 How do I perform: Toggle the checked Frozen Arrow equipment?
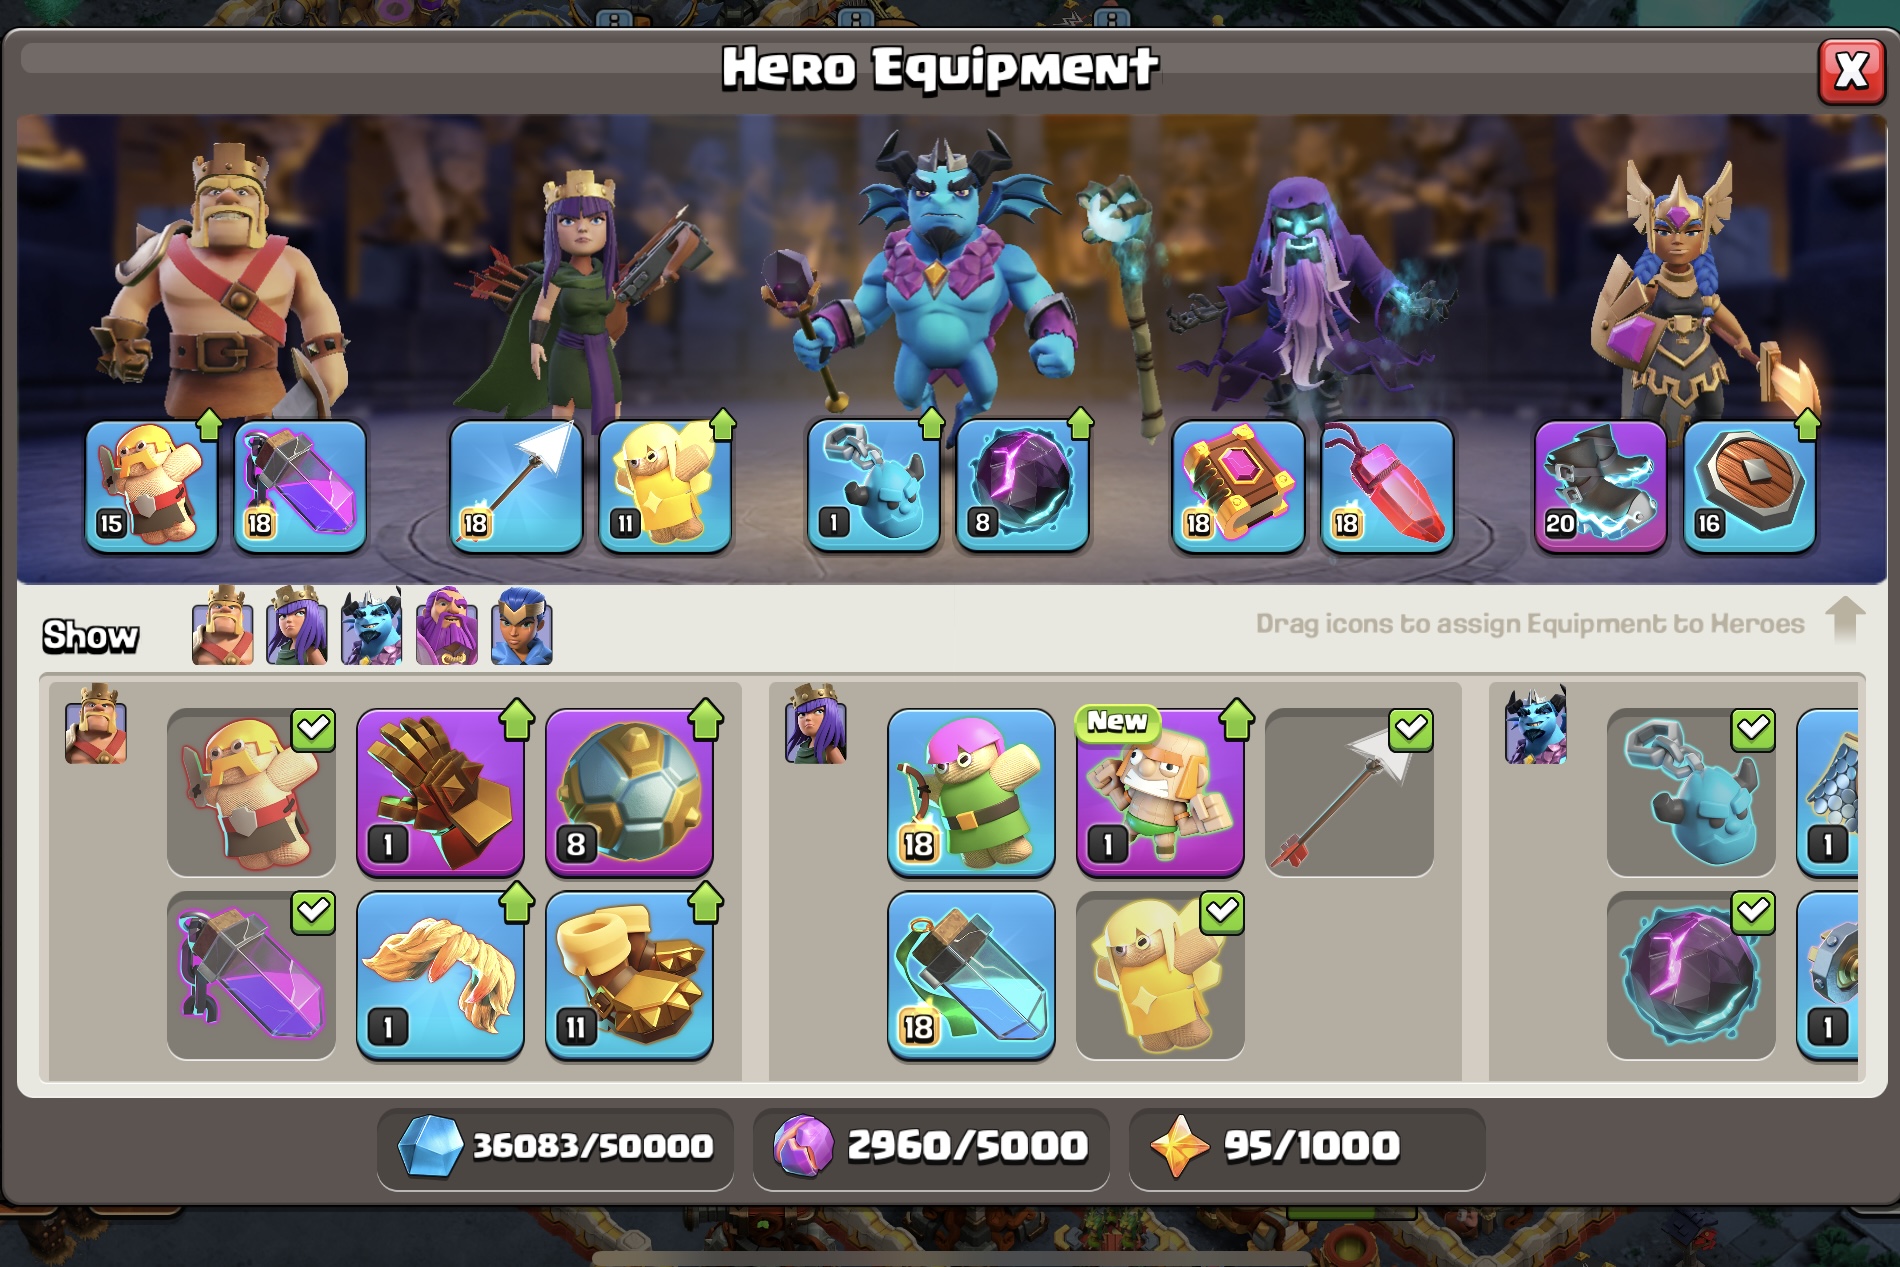(1349, 791)
